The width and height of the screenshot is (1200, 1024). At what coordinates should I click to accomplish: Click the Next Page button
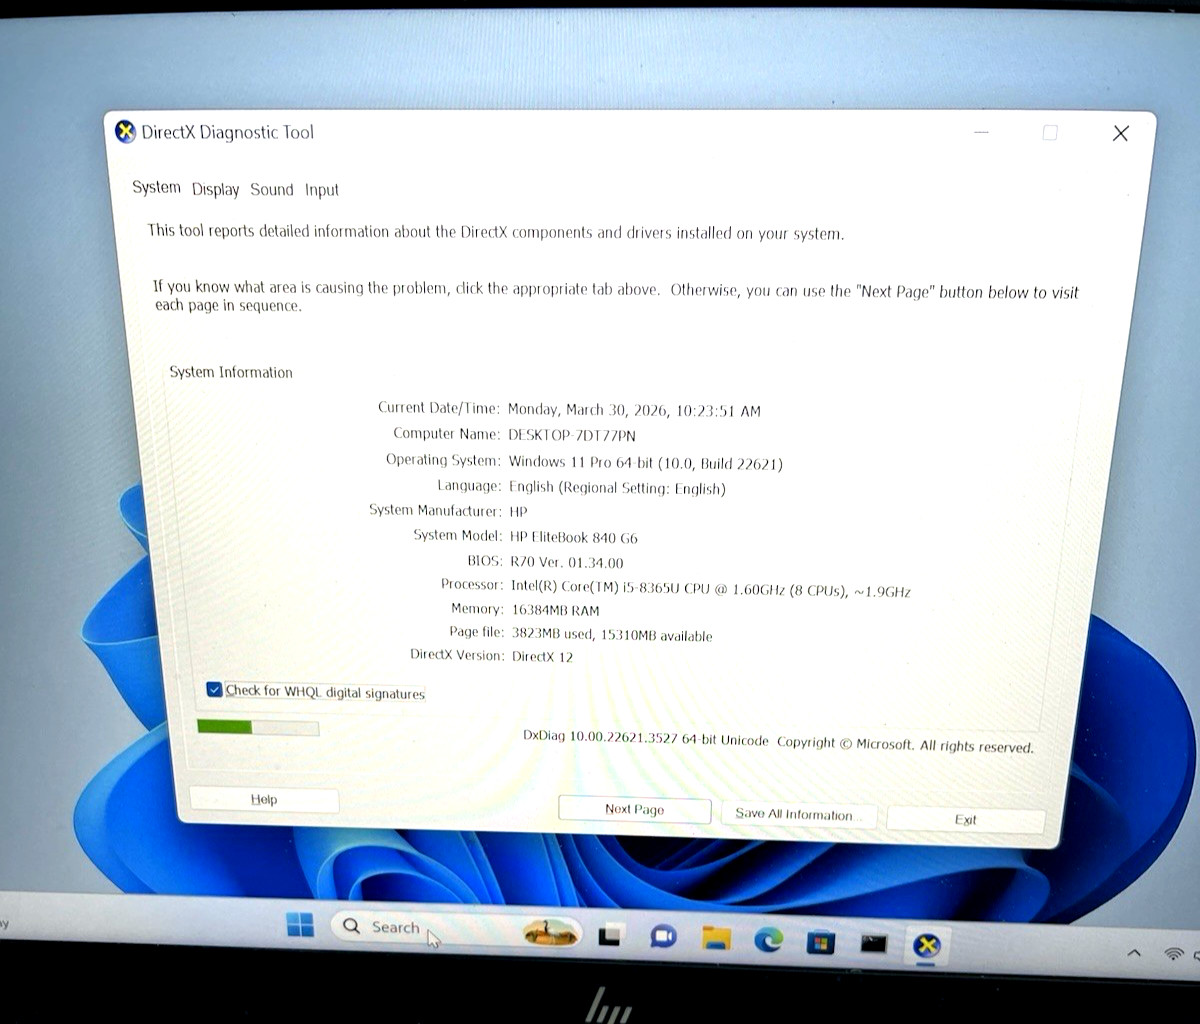634,809
